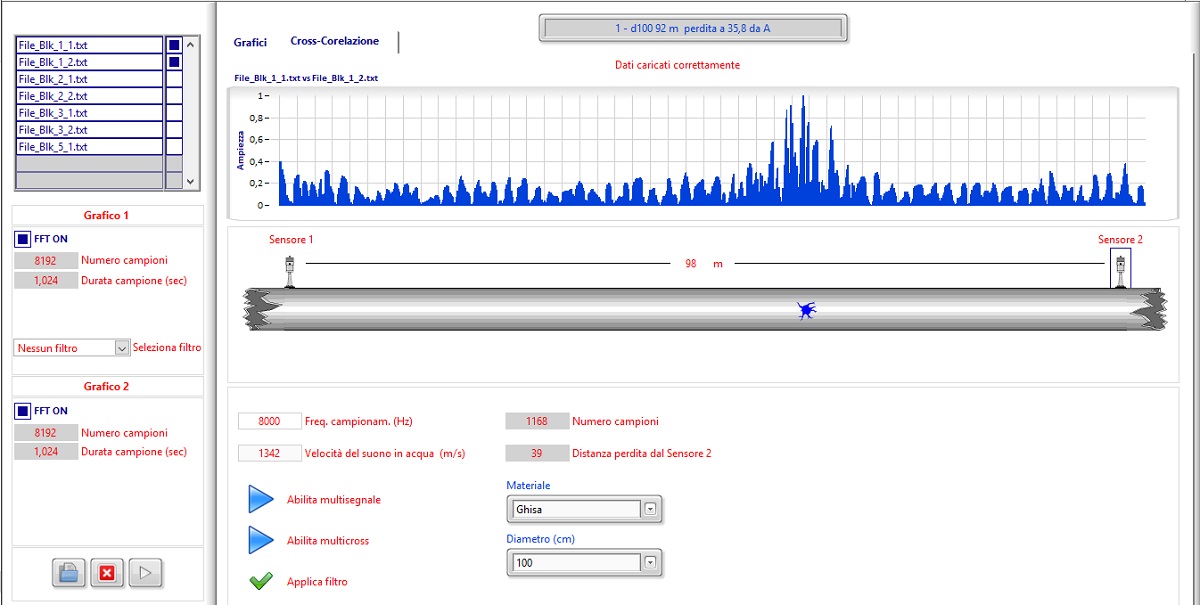
Task: Expand the Materiale Ghisa dropdown
Action: [x=650, y=509]
